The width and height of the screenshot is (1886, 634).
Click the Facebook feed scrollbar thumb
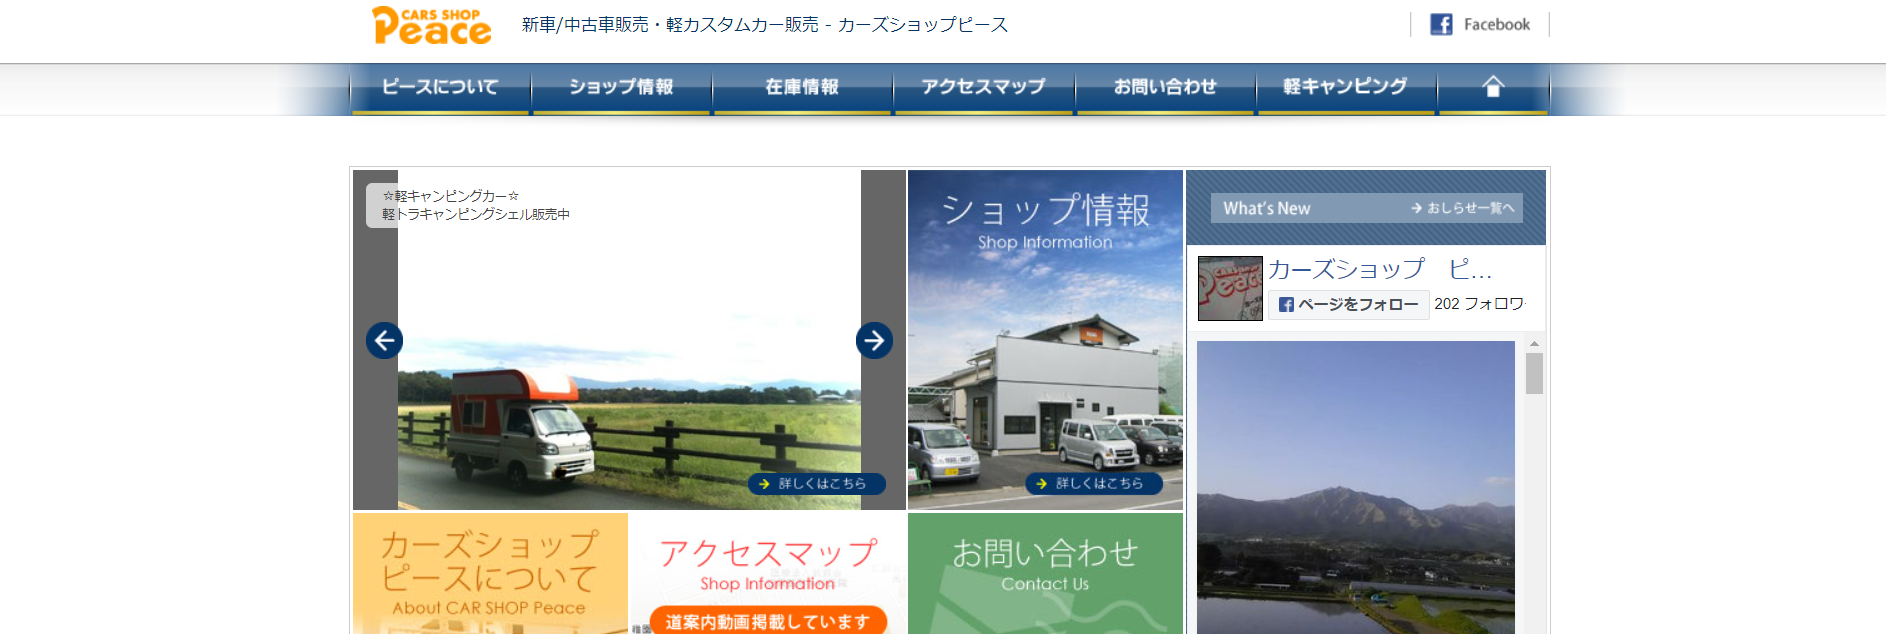click(1534, 374)
